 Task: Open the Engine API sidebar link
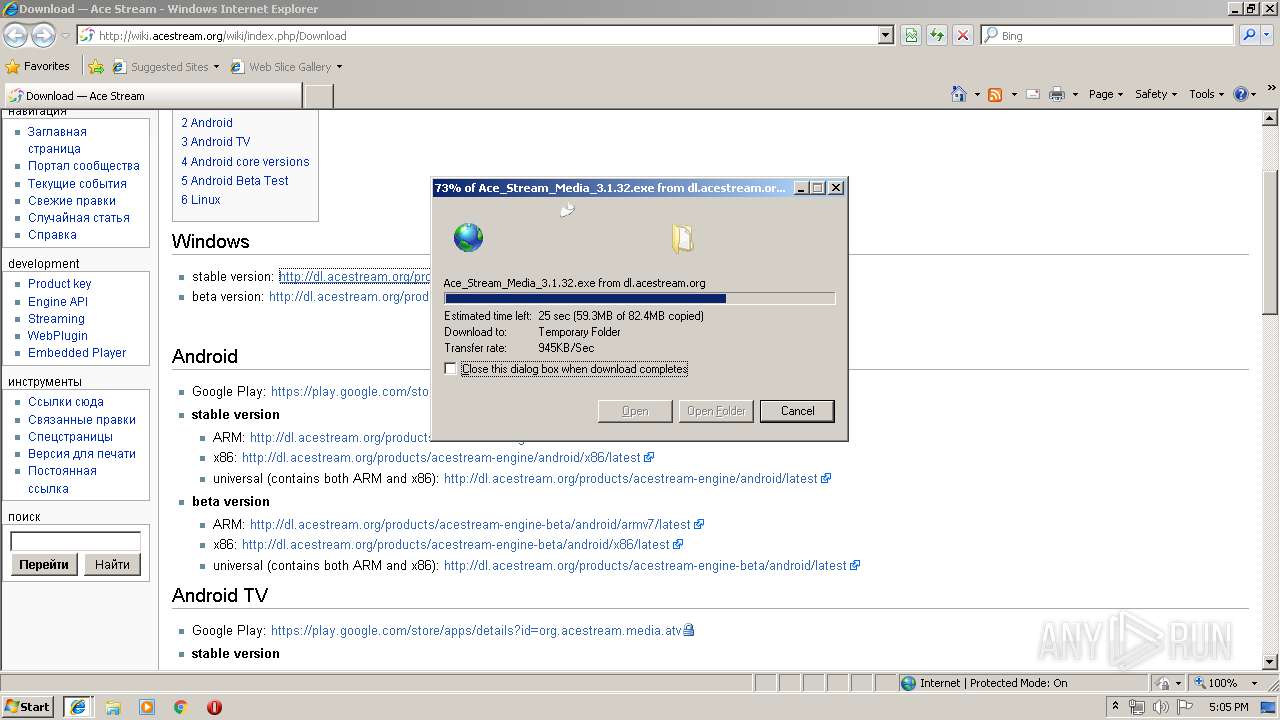(58, 301)
